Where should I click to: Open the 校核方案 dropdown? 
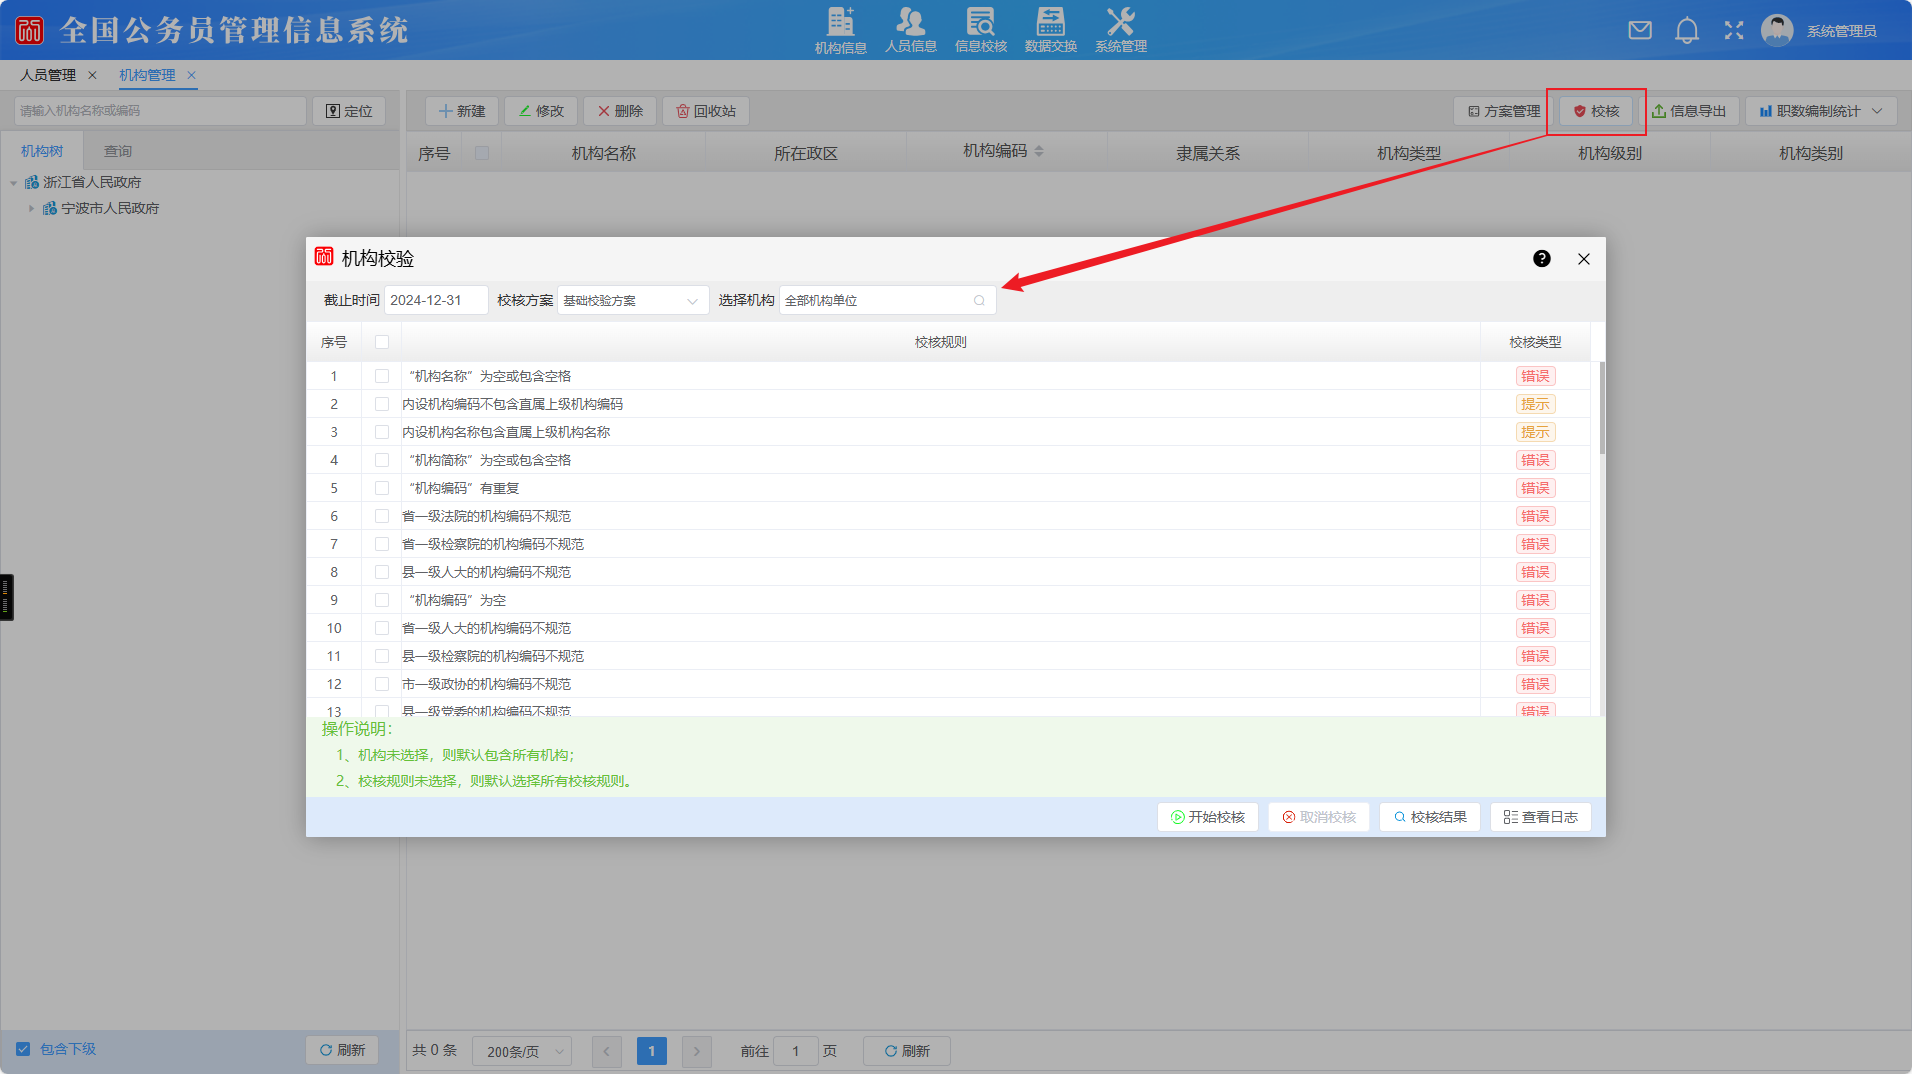point(632,301)
